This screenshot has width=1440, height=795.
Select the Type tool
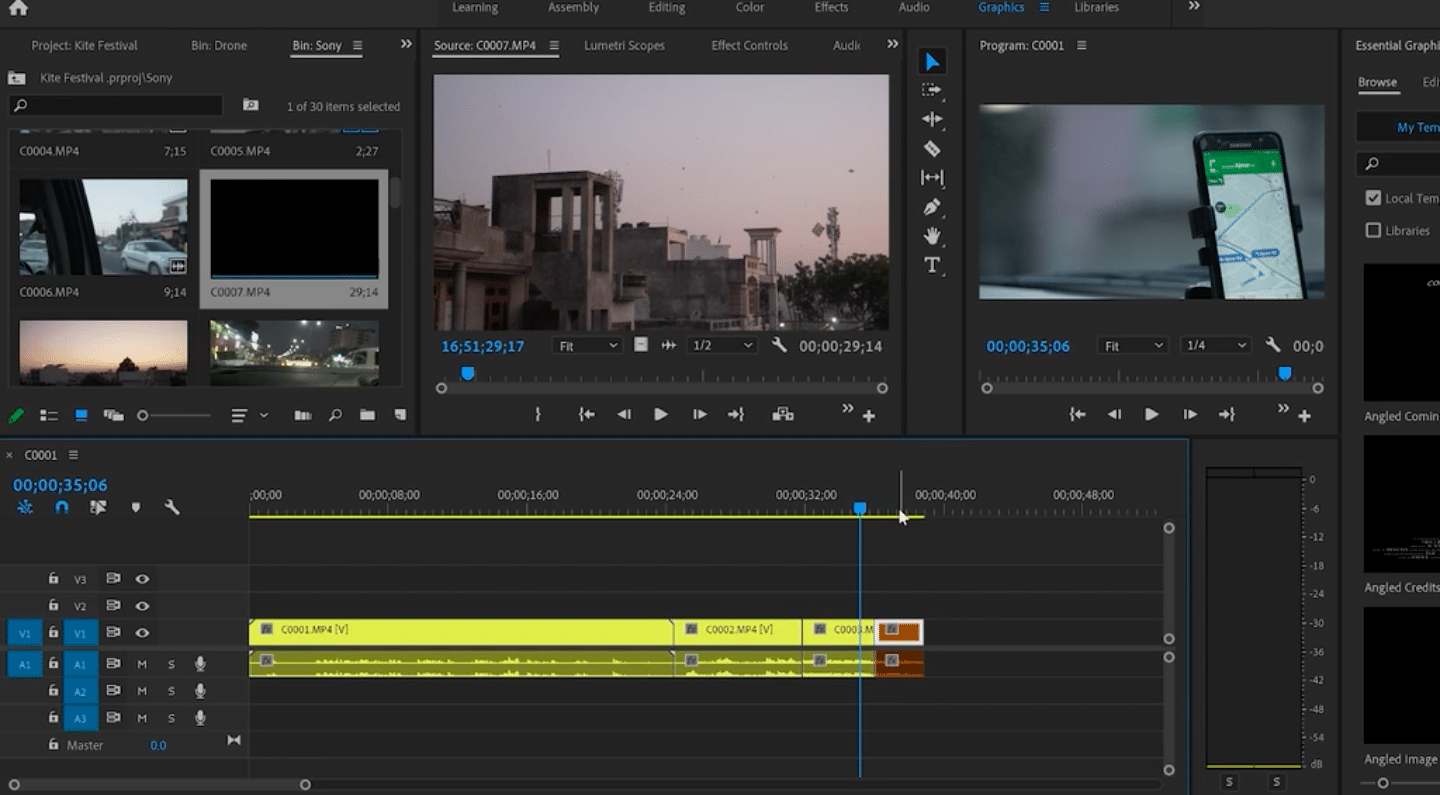932,265
